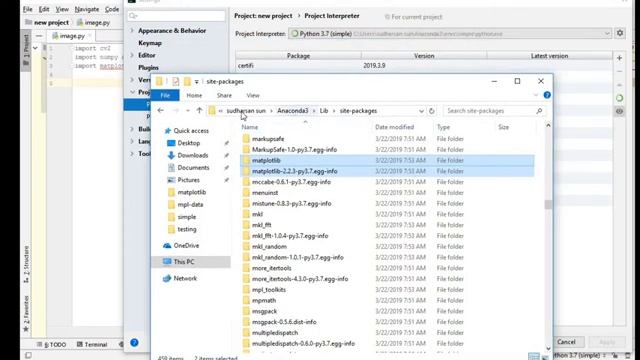The height and width of the screenshot is (360, 640).
Task: Open quick access toolbar customize dropdown
Action: tap(196, 82)
